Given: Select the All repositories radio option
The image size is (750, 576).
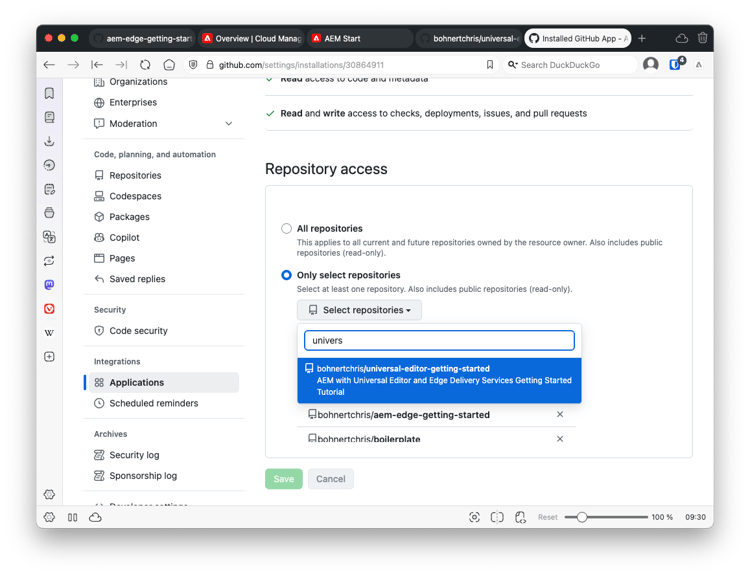Looking at the screenshot, I should (x=286, y=229).
